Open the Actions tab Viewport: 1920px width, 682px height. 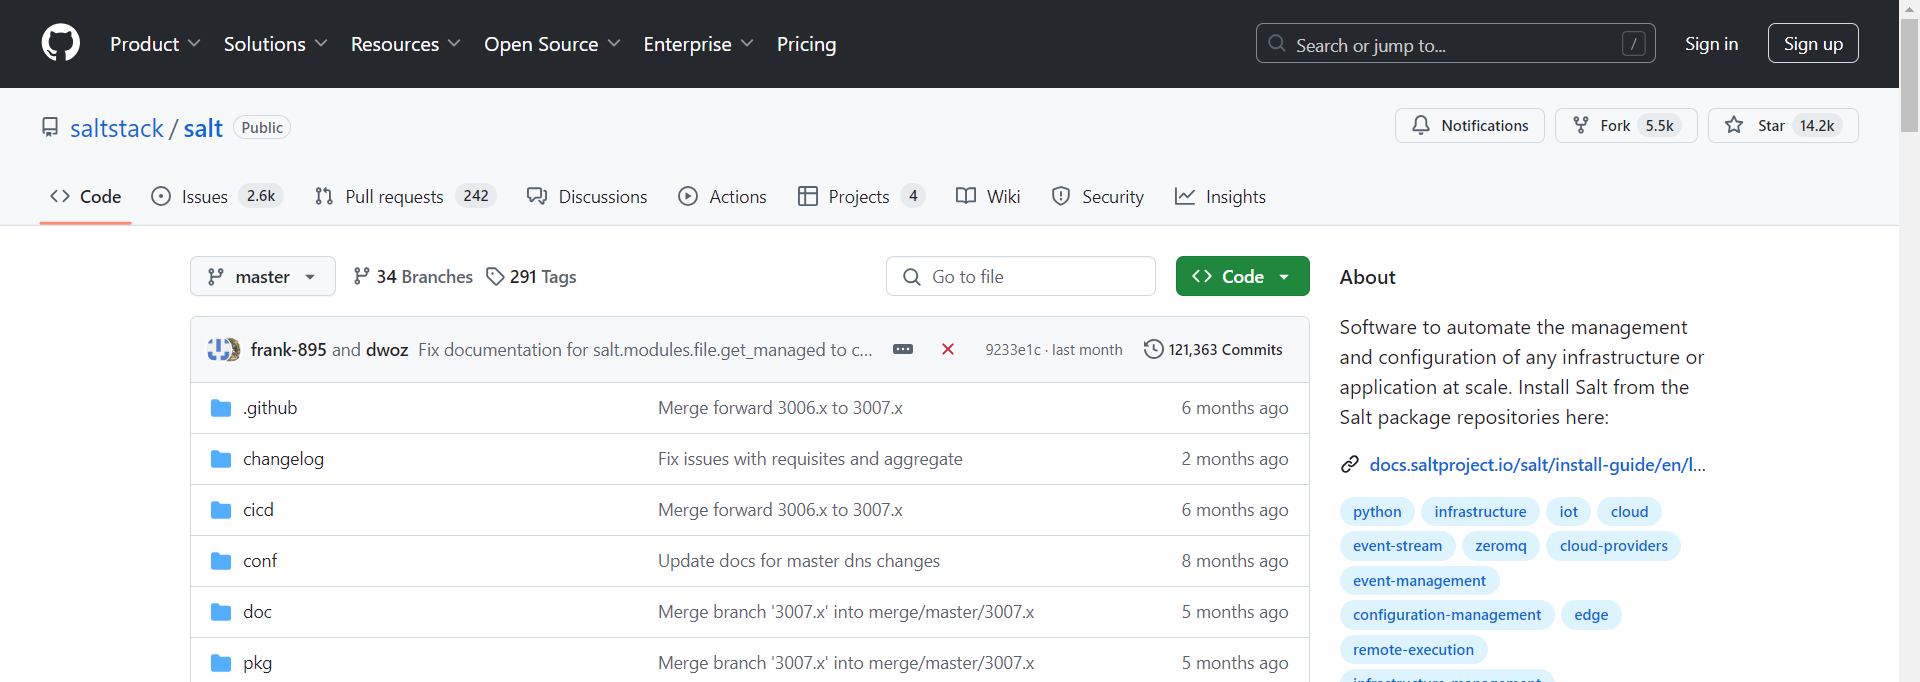pos(722,196)
